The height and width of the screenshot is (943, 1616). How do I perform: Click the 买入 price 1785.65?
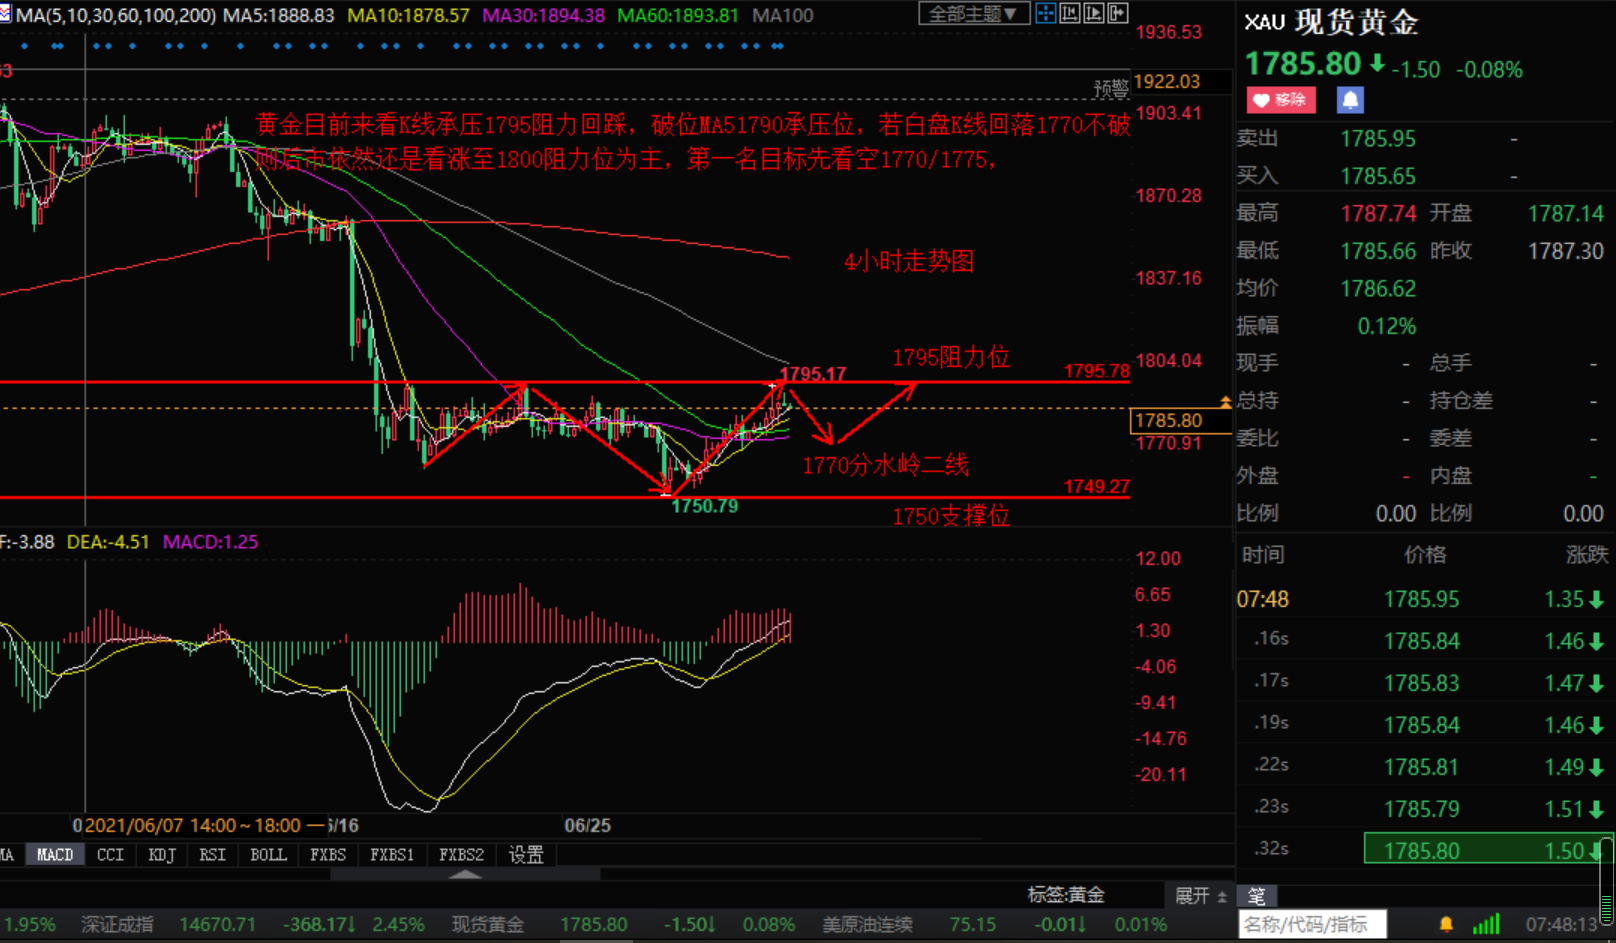(x=1378, y=176)
